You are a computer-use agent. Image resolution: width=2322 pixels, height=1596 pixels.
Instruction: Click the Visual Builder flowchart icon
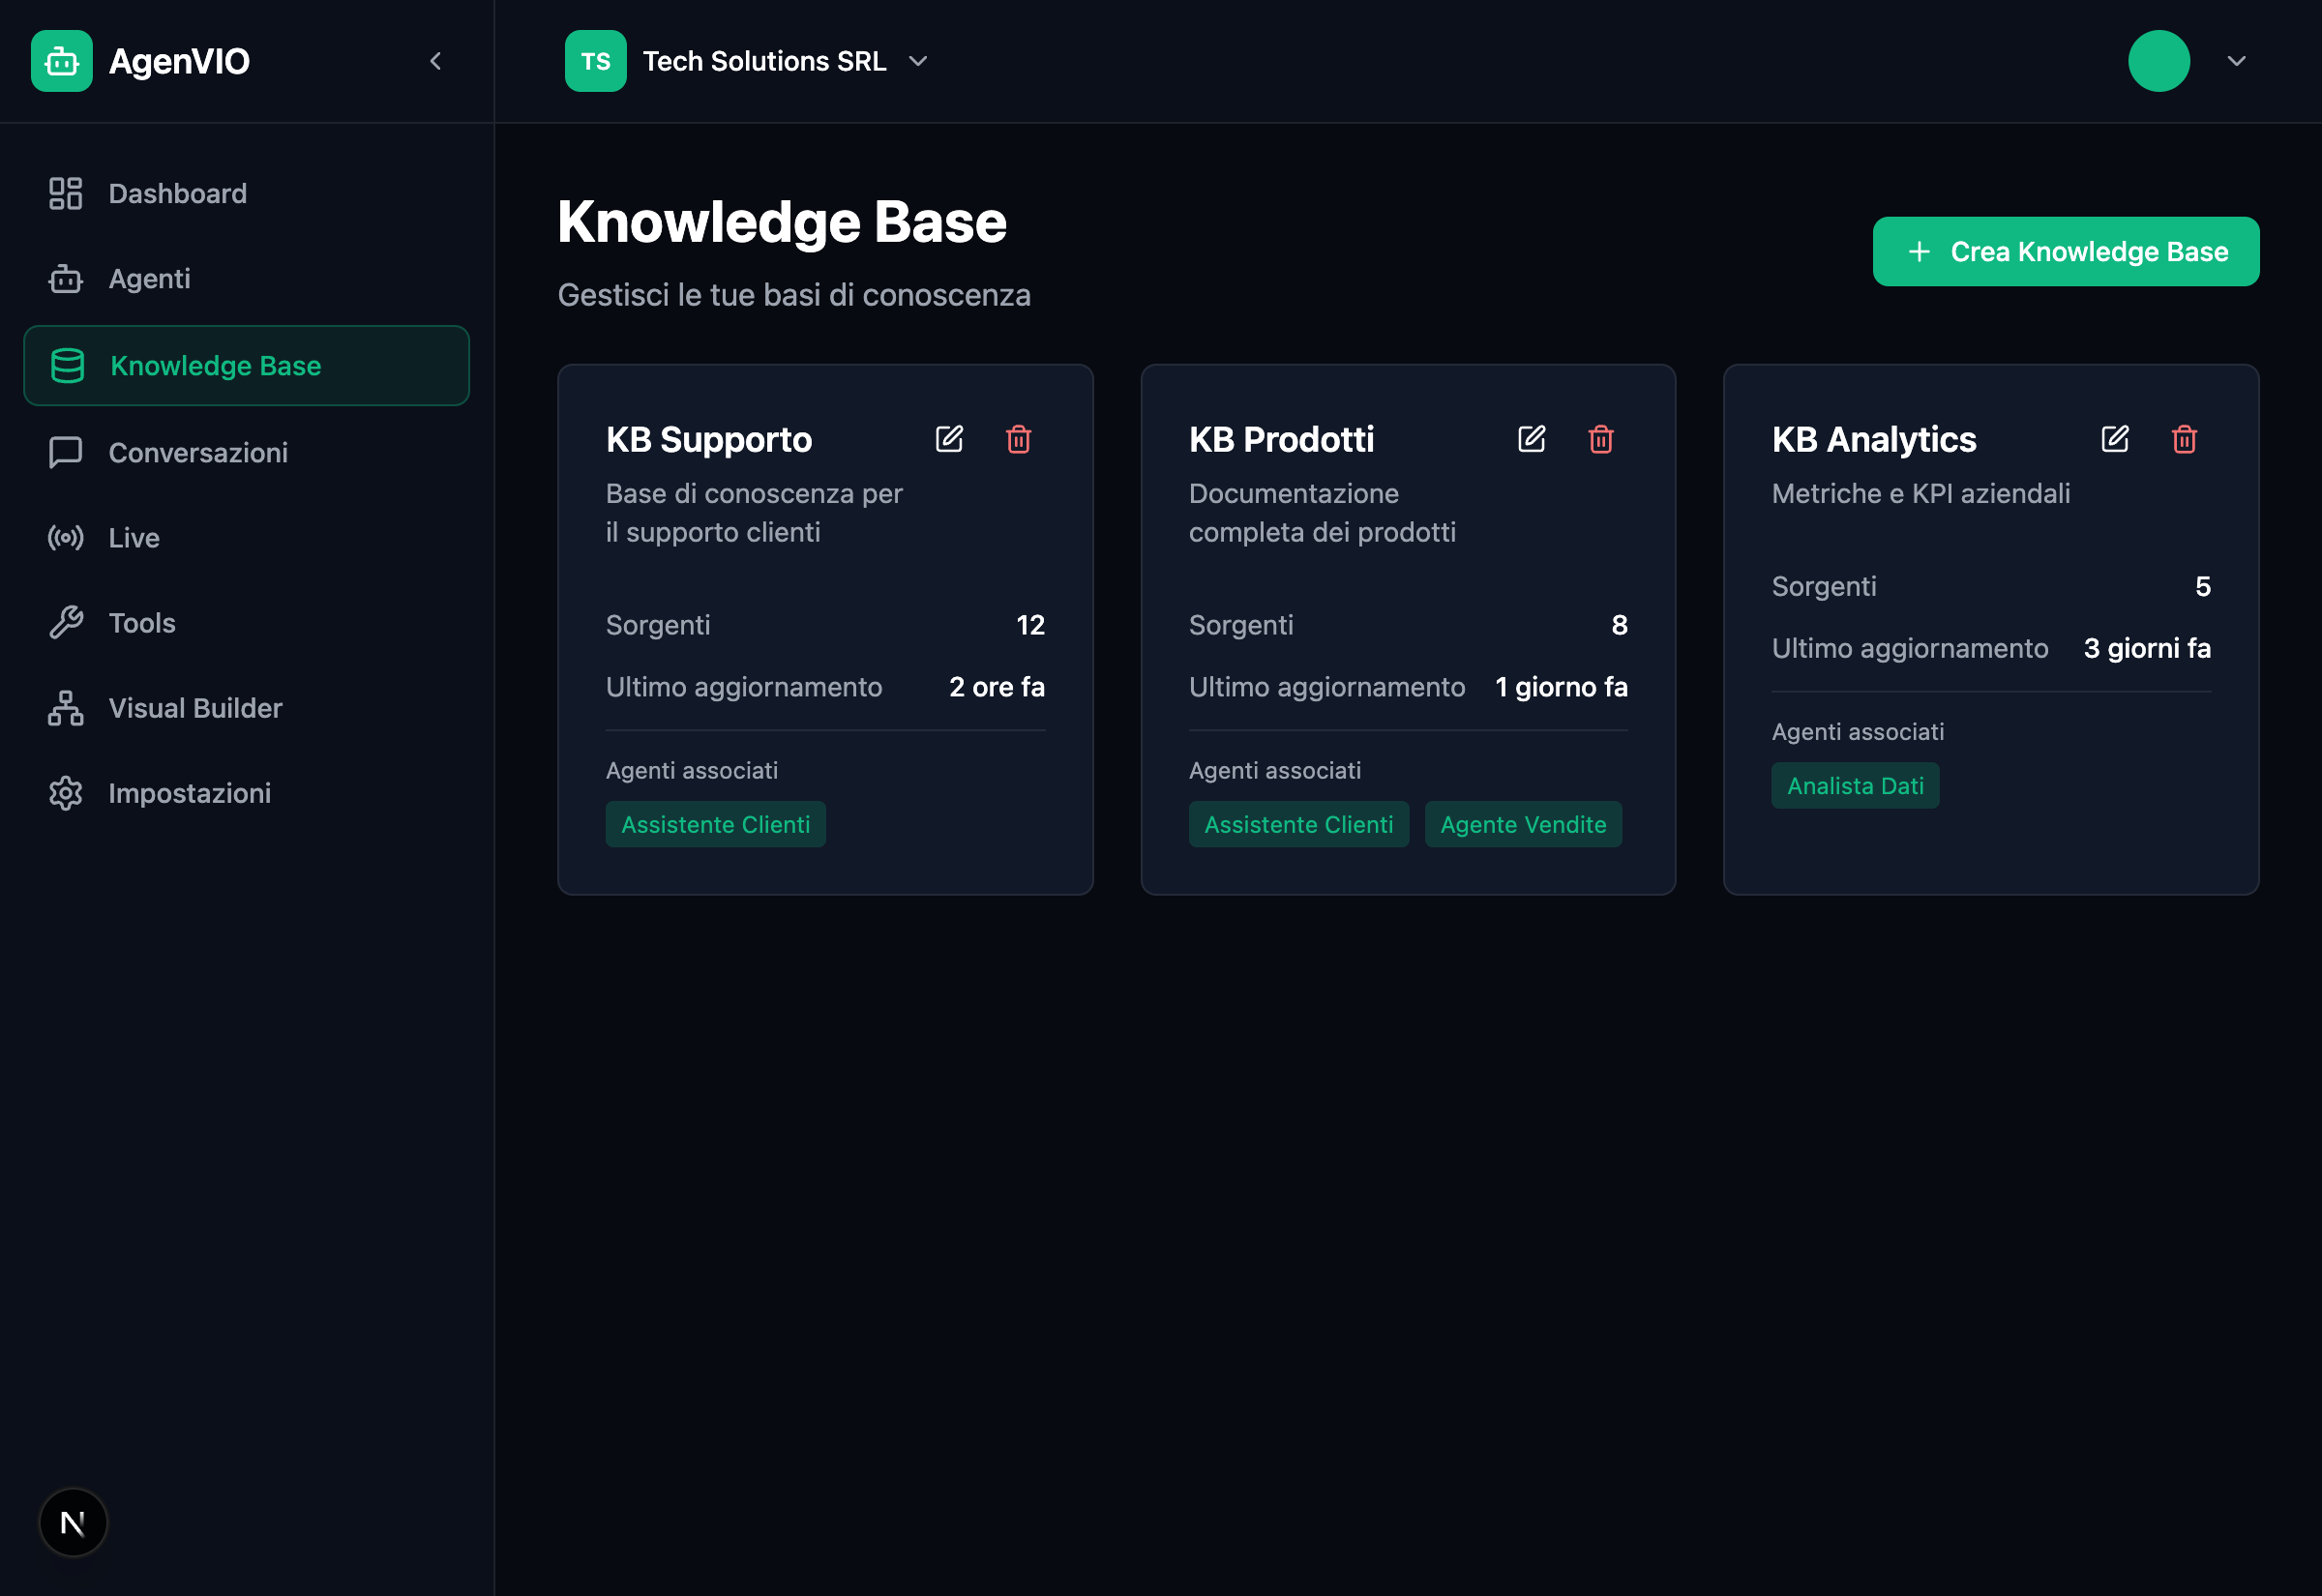(x=65, y=708)
